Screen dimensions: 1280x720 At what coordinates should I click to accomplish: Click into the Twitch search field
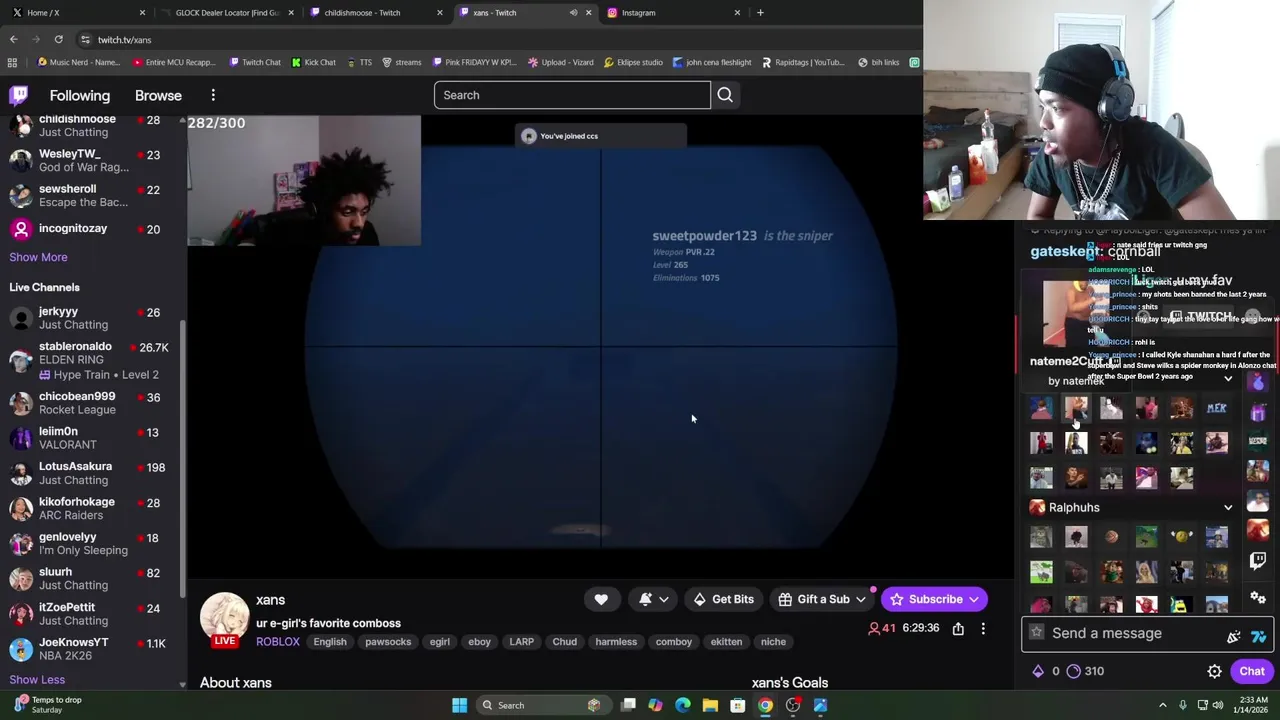click(572, 95)
